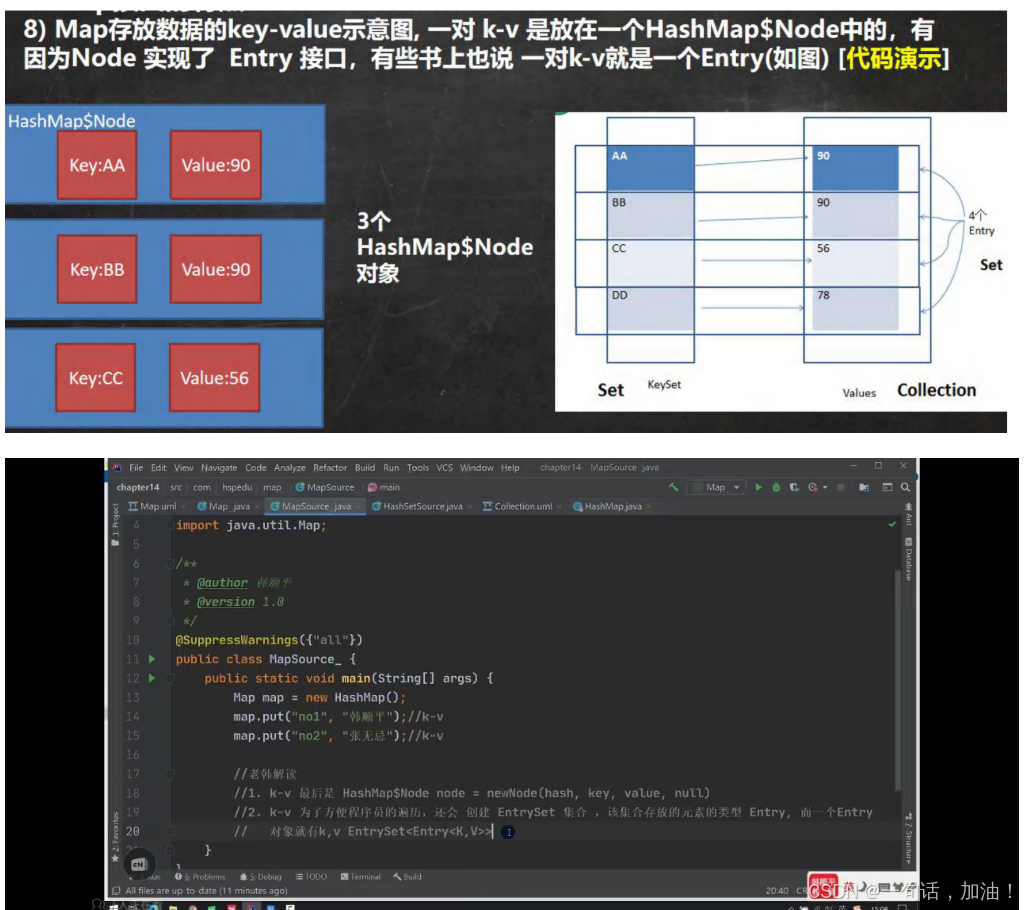Open the Project tool window stripe
The height and width of the screenshot is (910, 1024).
tap(116, 525)
